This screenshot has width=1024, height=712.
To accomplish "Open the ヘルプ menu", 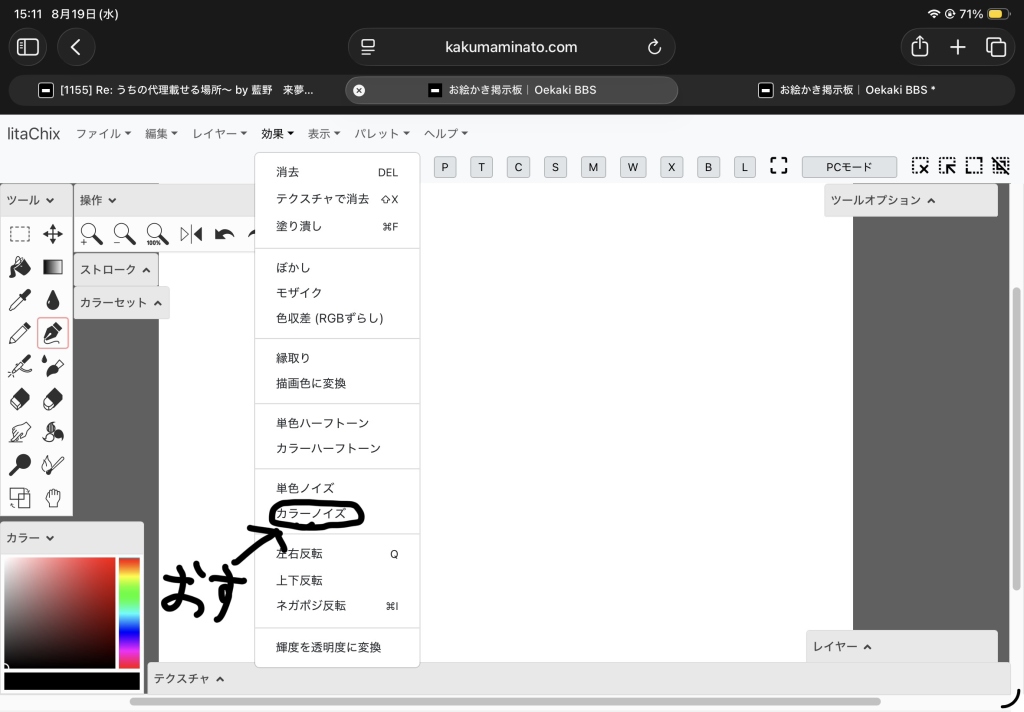I will (445, 133).
